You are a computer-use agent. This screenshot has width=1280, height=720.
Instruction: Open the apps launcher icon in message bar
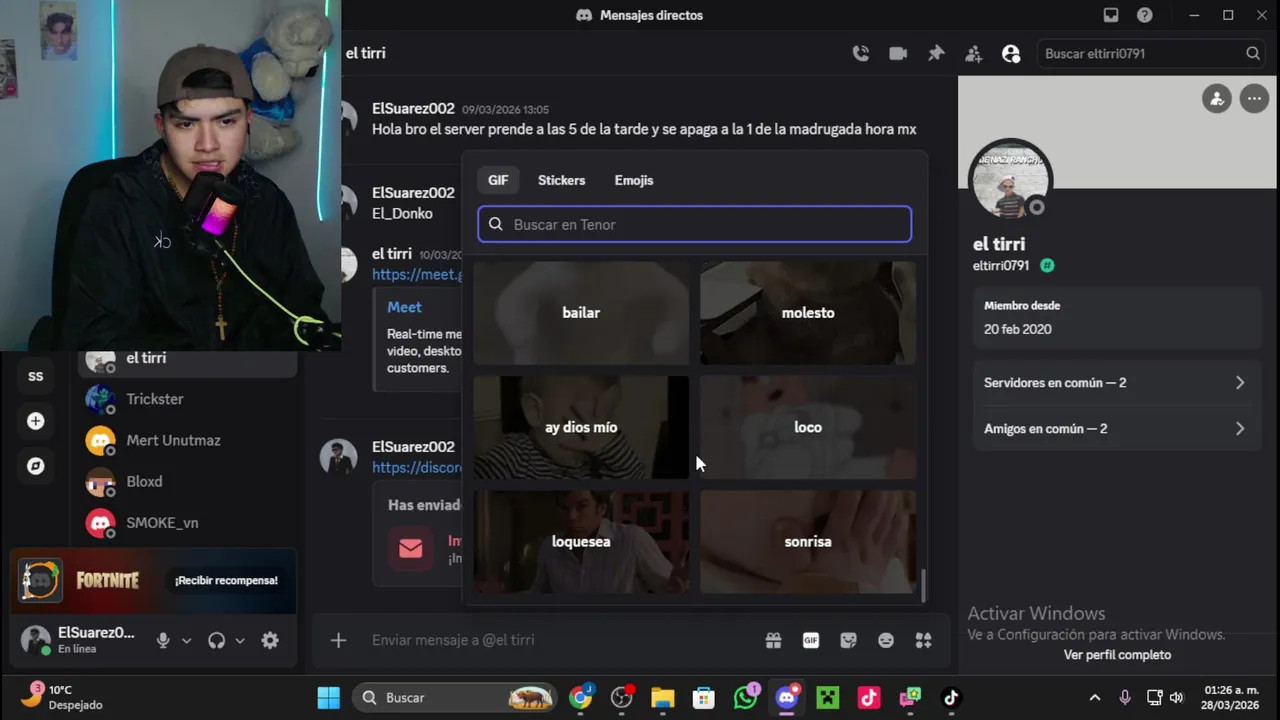(923, 640)
